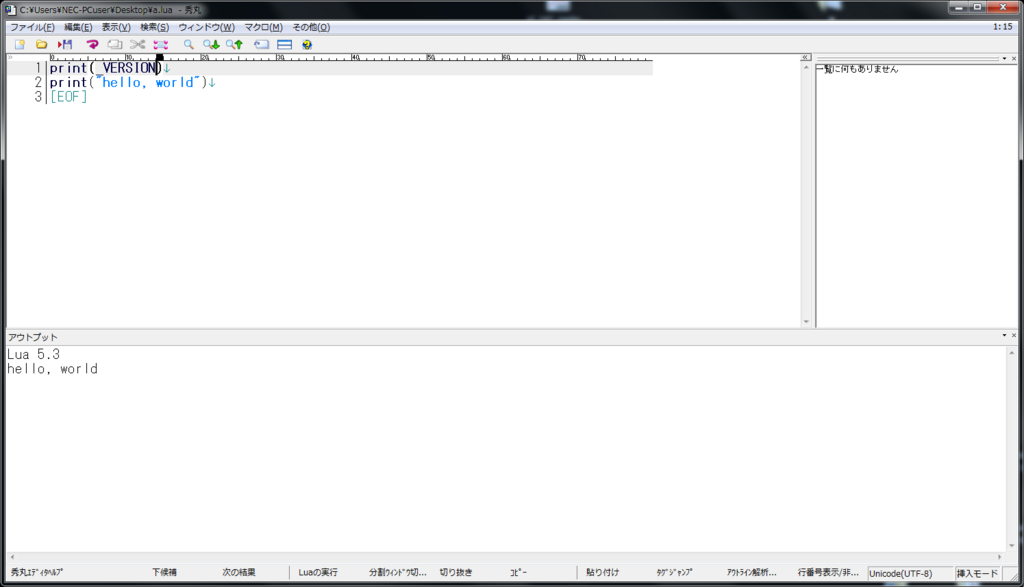Click the コピー function key button
The height and width of the screenshot is (587, 1024).
pos(519,573)
